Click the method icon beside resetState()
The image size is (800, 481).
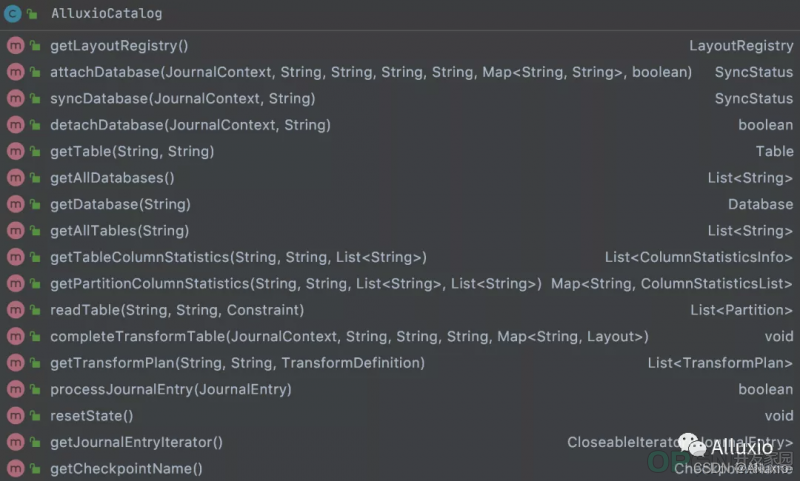click(15, 416)
